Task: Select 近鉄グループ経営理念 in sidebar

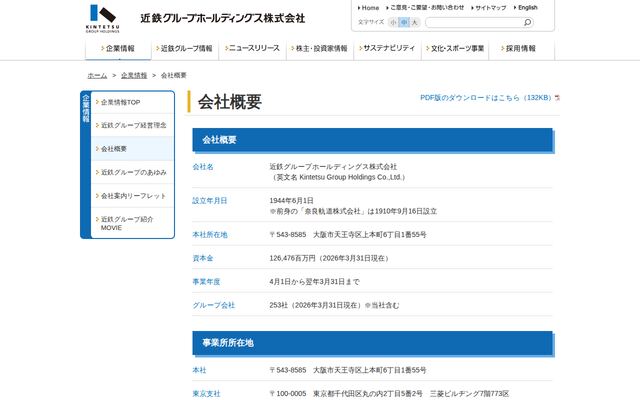Action: coord(132,125)
